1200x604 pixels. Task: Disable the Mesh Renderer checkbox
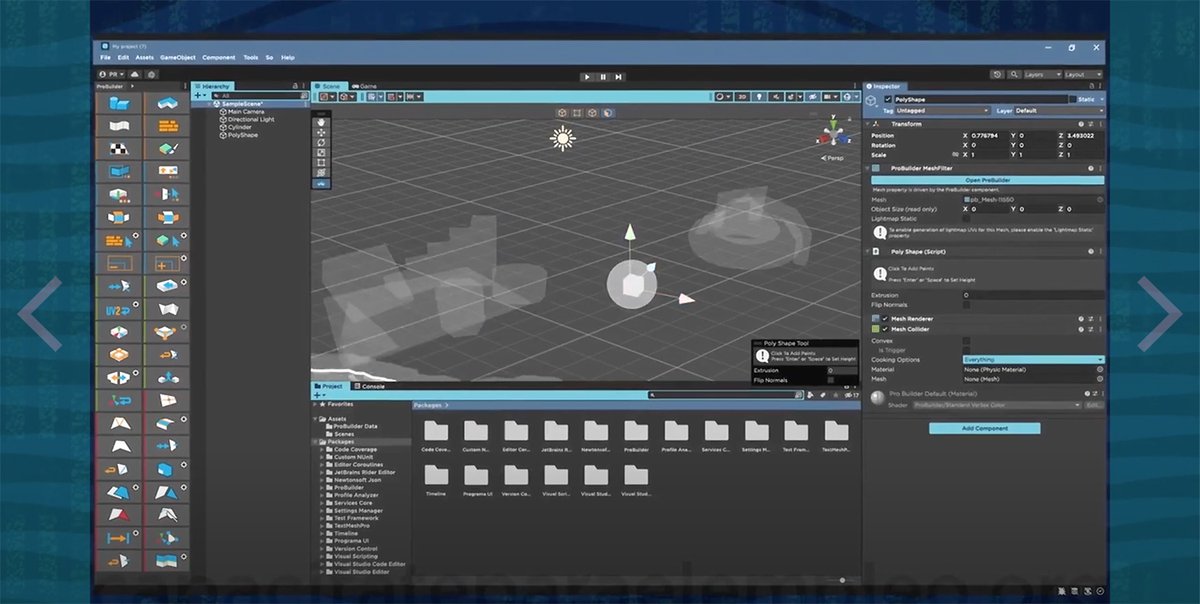(884, 319)
